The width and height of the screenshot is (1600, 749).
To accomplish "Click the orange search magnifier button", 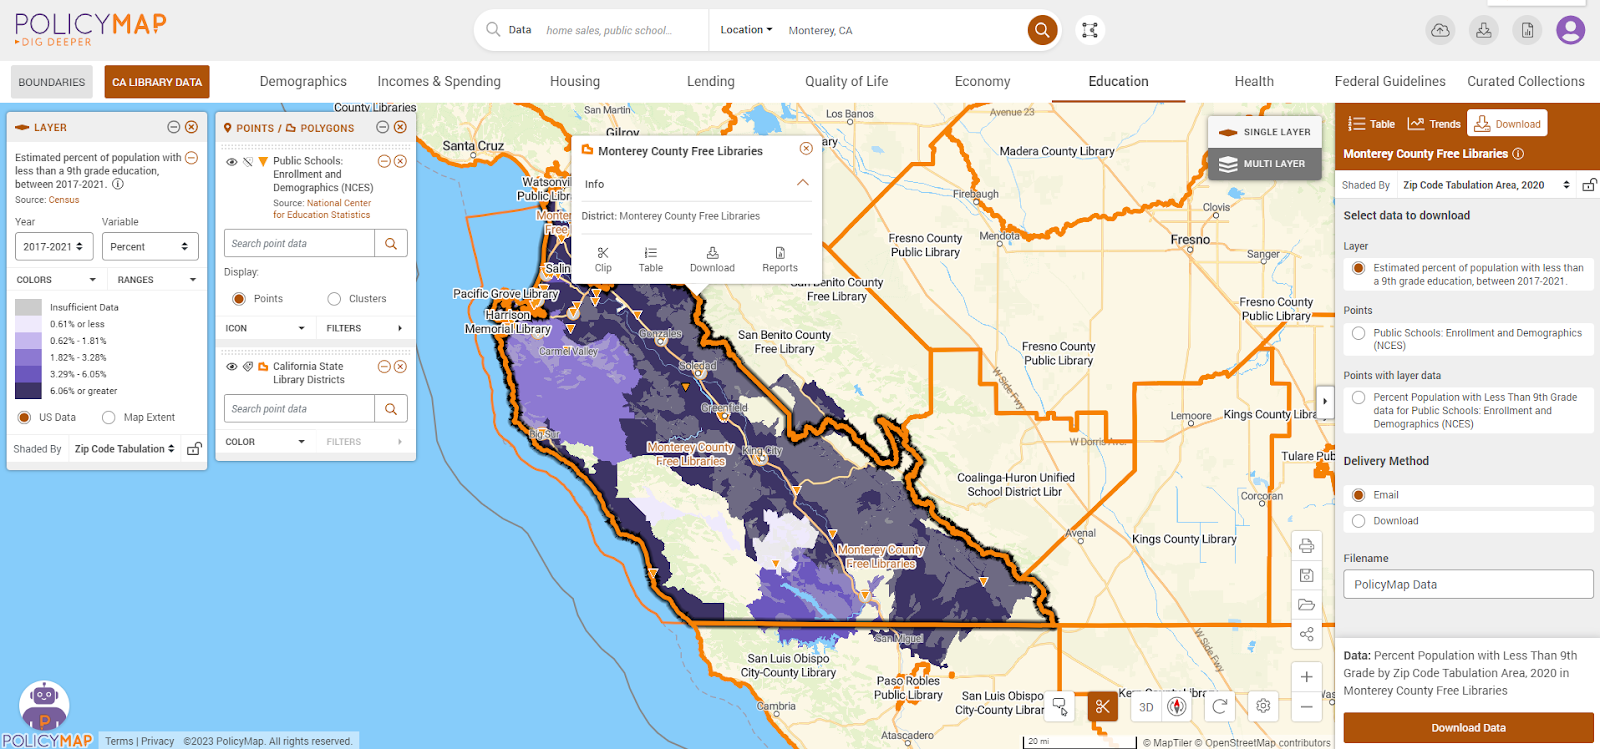I will 1042,30.
